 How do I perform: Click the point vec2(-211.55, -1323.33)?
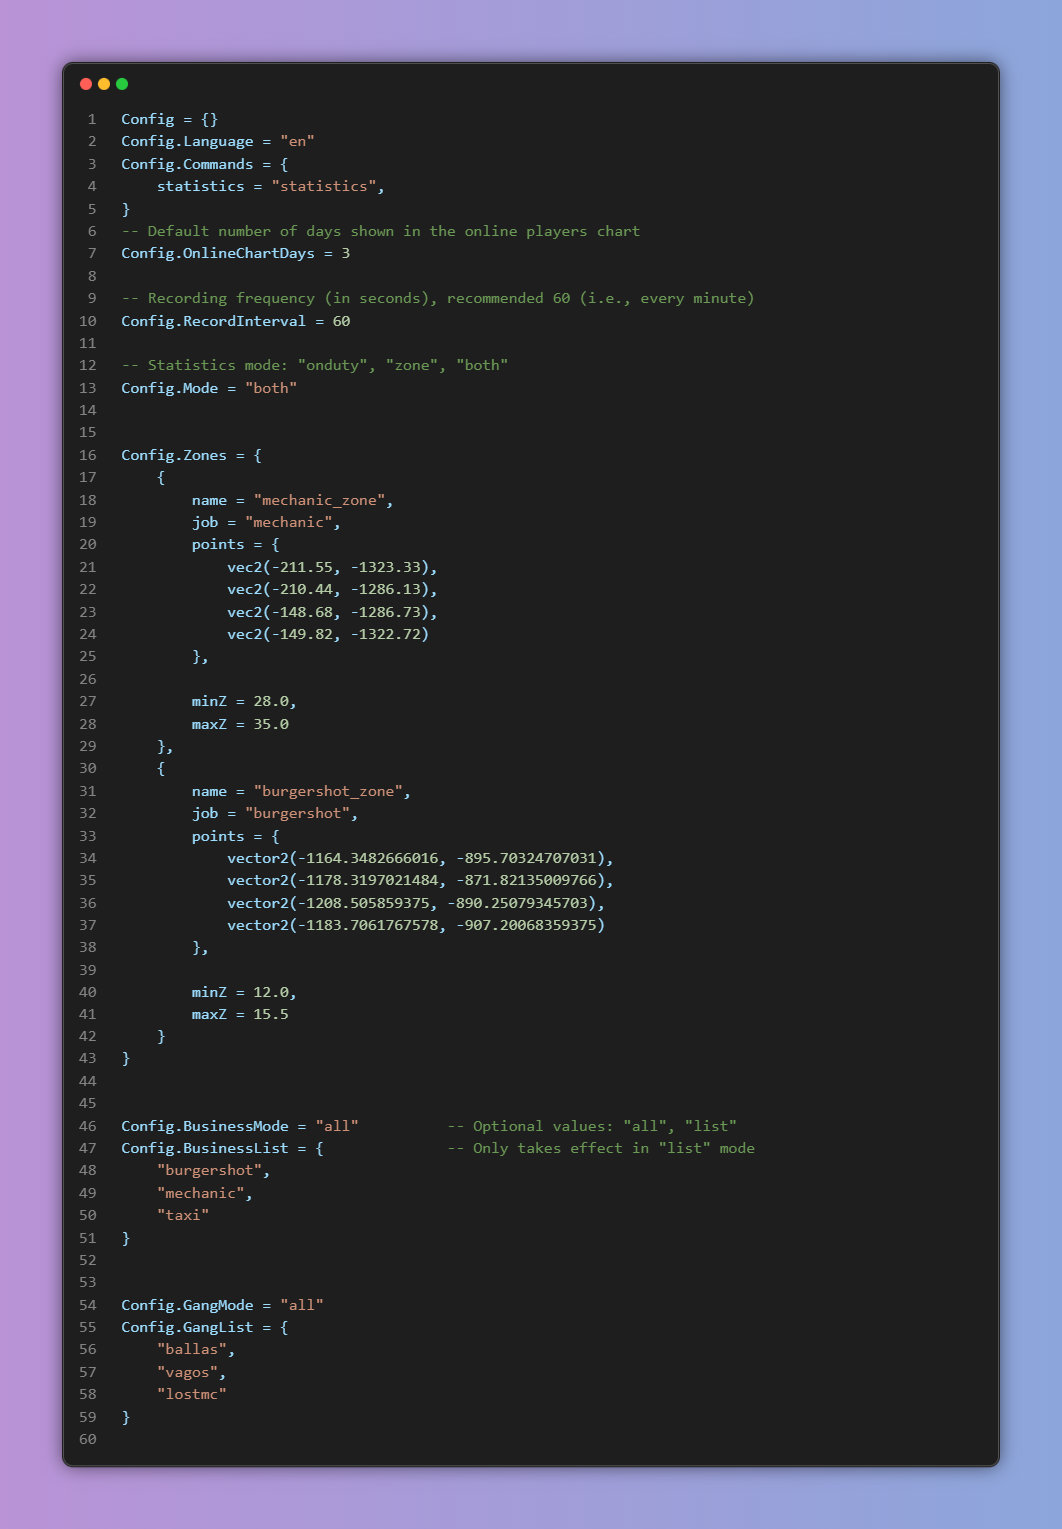point(328,567)
